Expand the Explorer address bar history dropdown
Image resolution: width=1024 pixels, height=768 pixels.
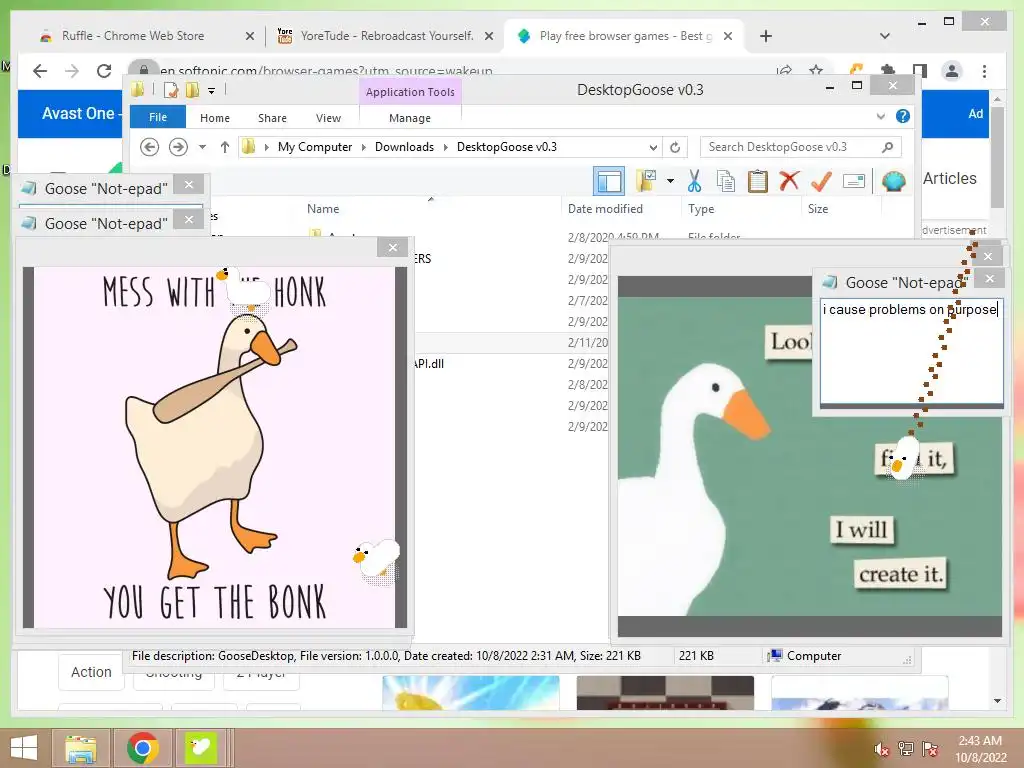pyautogui.click(x=653, y=147)
